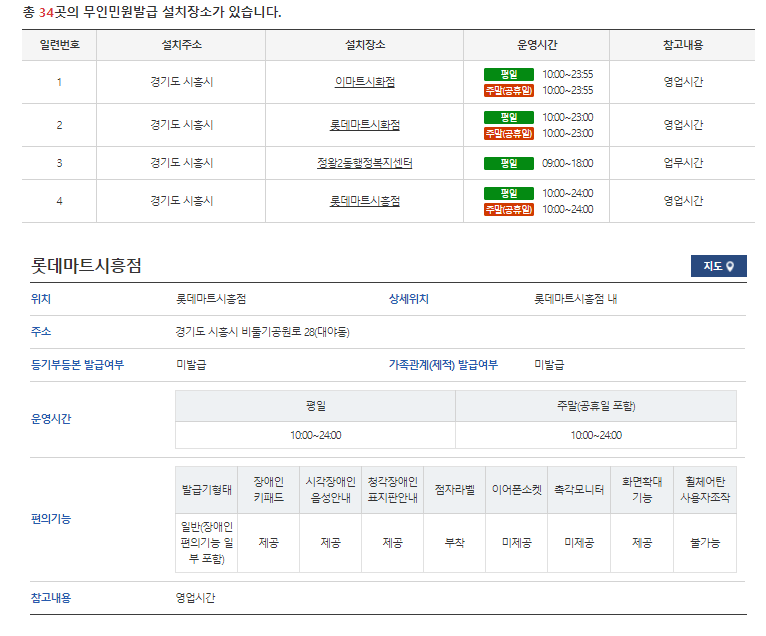Open the 롯데마트시화점 location link
This screenshot has height=636, width=766.
[364, 125]
